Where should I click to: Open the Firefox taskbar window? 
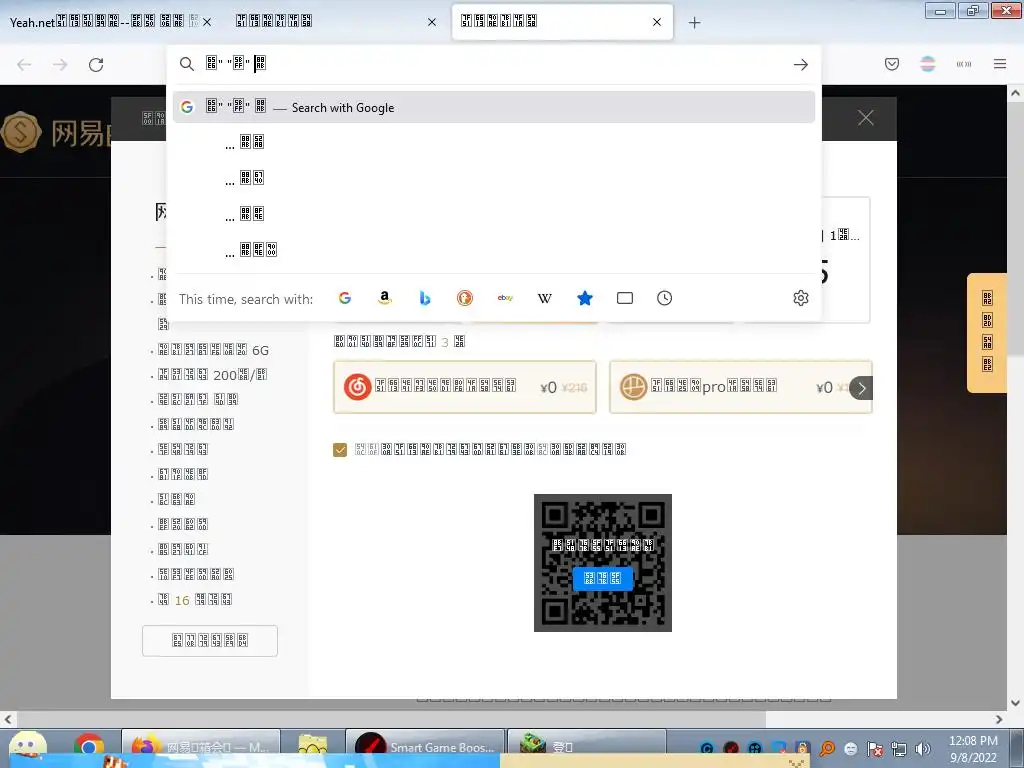point(201,748)
